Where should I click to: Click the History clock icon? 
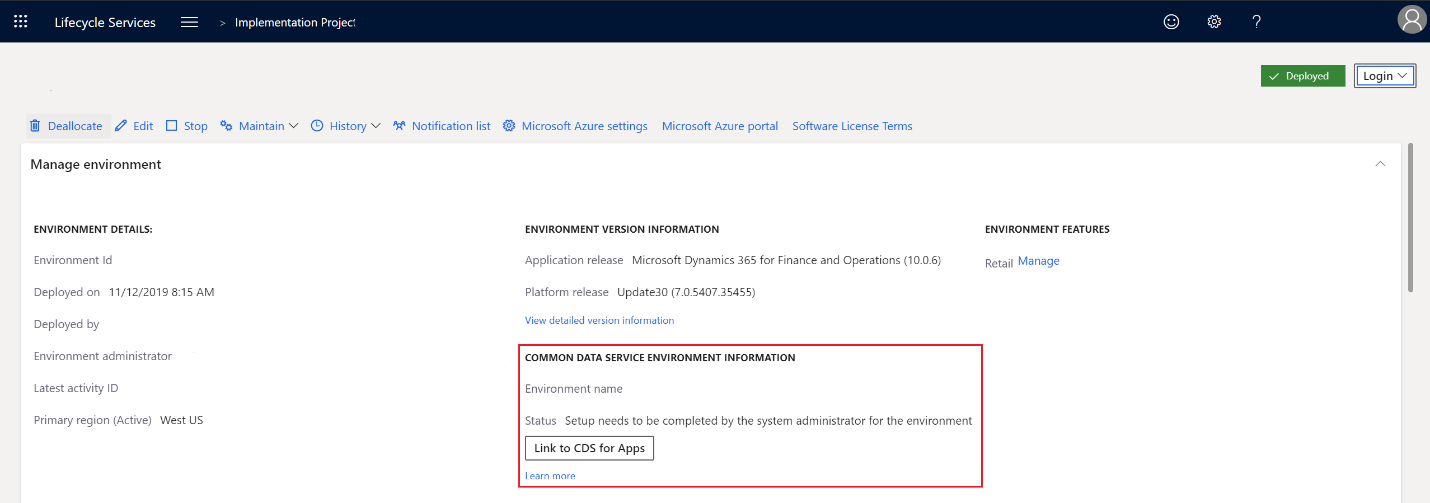pyautogui.click(x=317, y=126)
